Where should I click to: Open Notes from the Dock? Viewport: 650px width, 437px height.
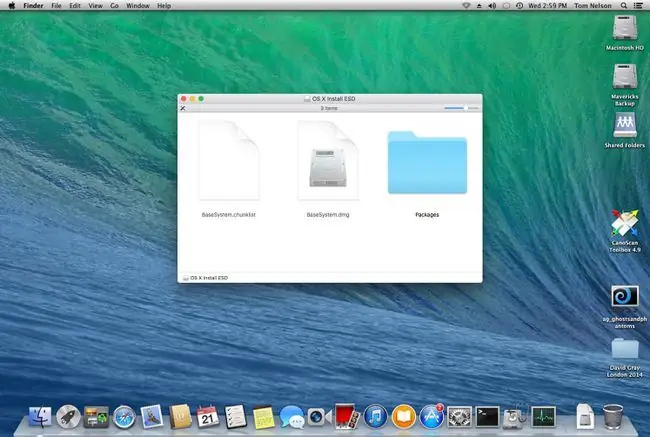click(264, 416)
